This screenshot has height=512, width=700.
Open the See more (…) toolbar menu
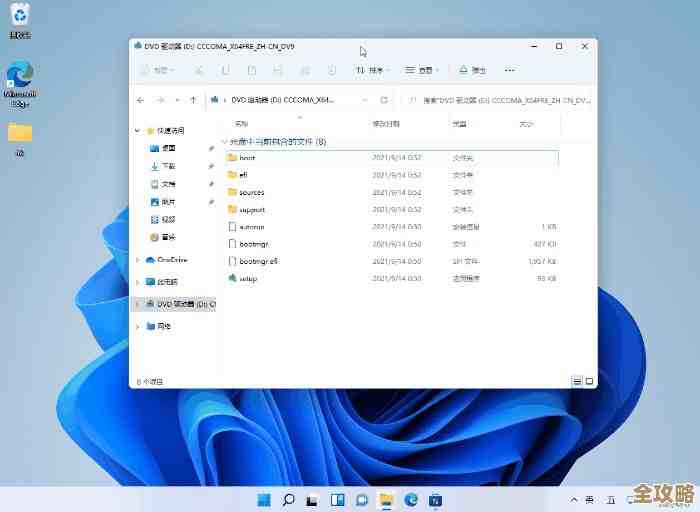[509, 70]
